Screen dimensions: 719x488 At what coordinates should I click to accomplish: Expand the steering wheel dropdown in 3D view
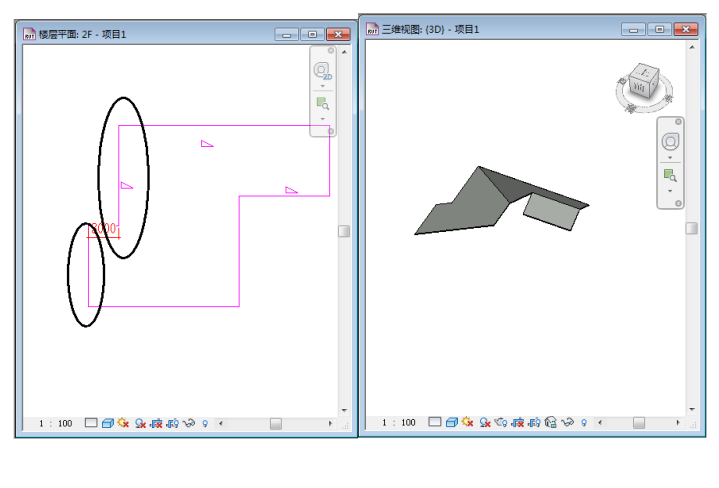(670, 156)
